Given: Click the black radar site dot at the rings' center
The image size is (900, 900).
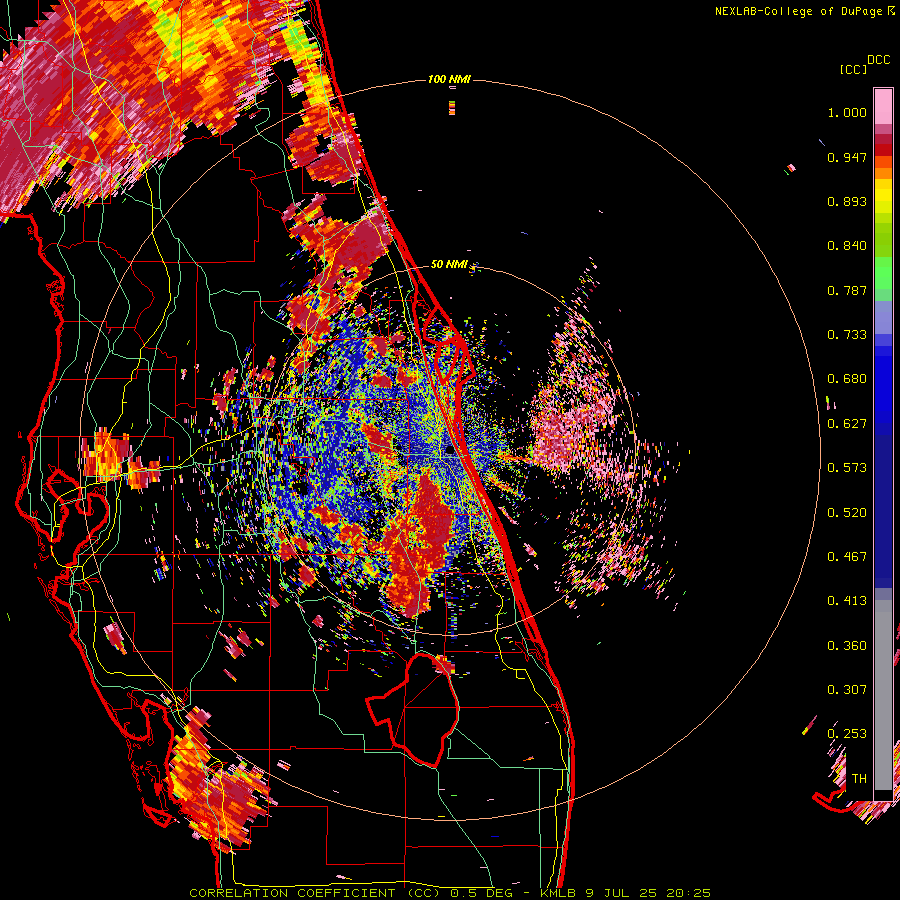Looking at the screenshot, I should (x=450, y=450).
